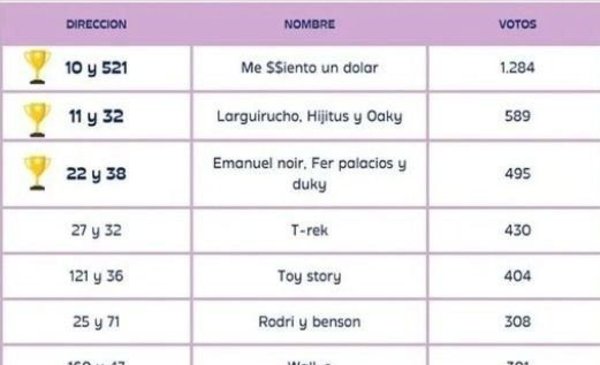Click the address 27 y 32
This screenshot has width=600, height=365.
(x=96, y=231)
